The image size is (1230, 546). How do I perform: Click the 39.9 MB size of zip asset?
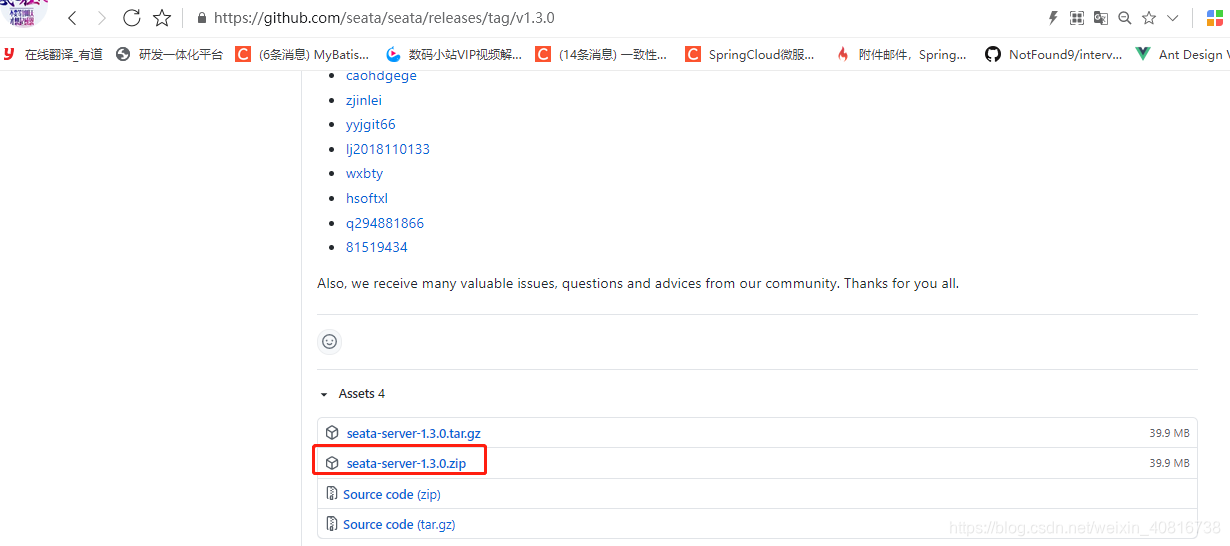point(1169,464)
